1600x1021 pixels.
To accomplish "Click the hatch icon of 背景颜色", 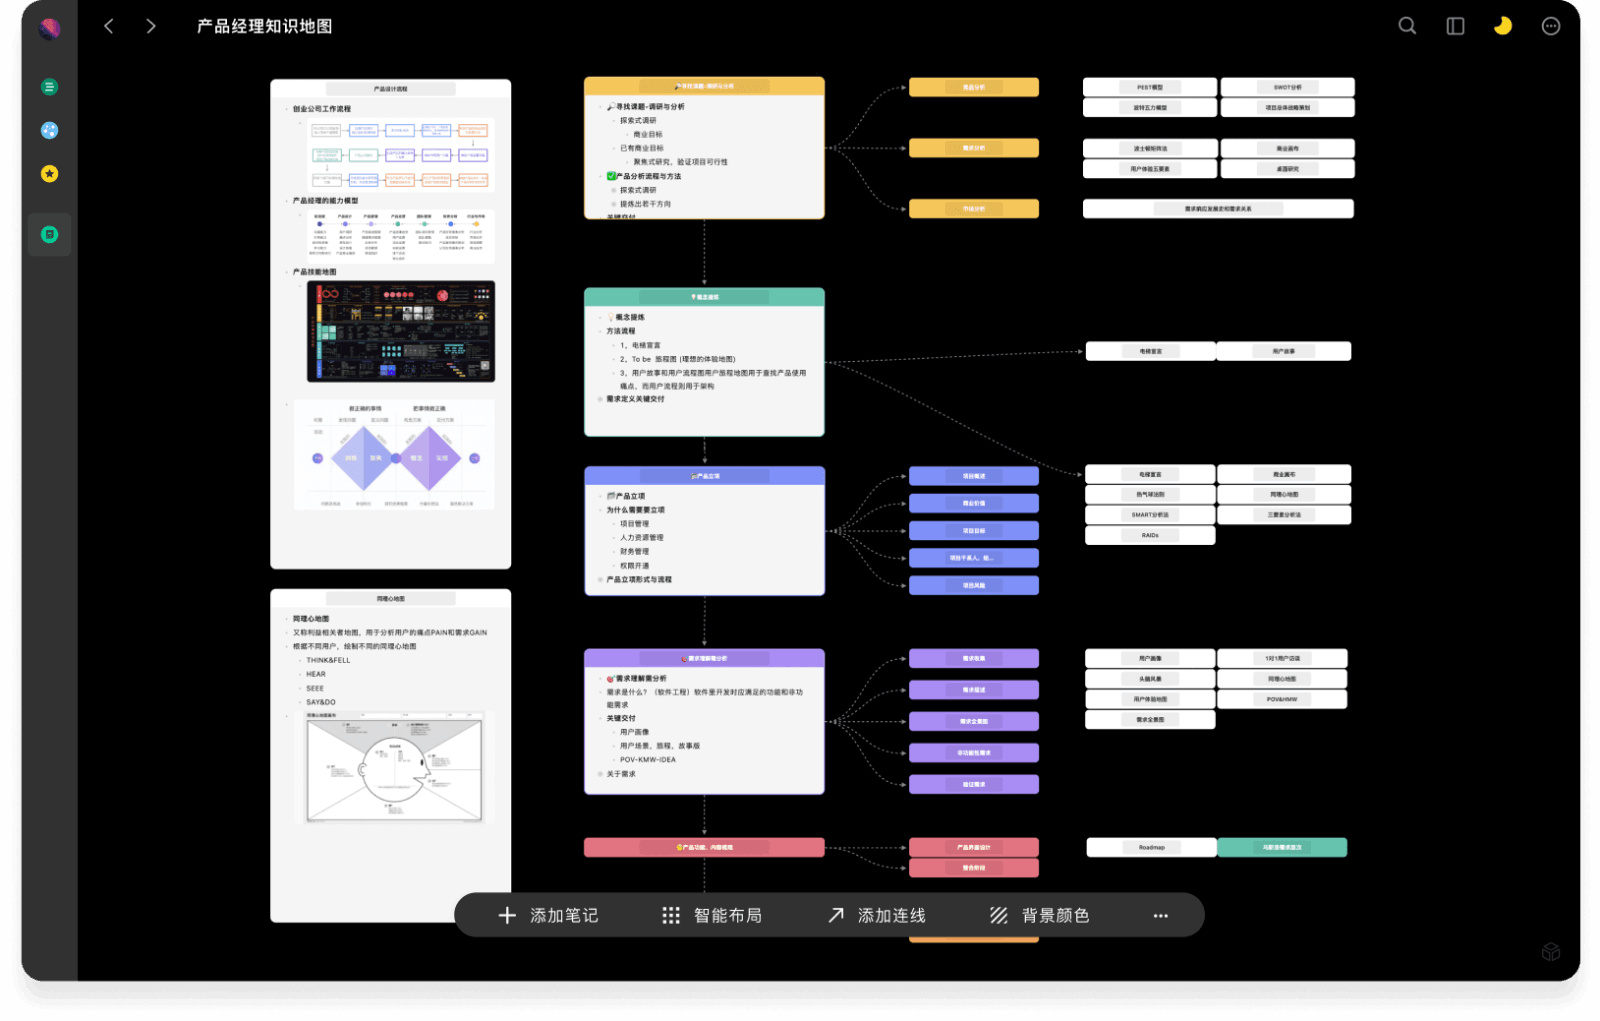I will click(999, 915).
